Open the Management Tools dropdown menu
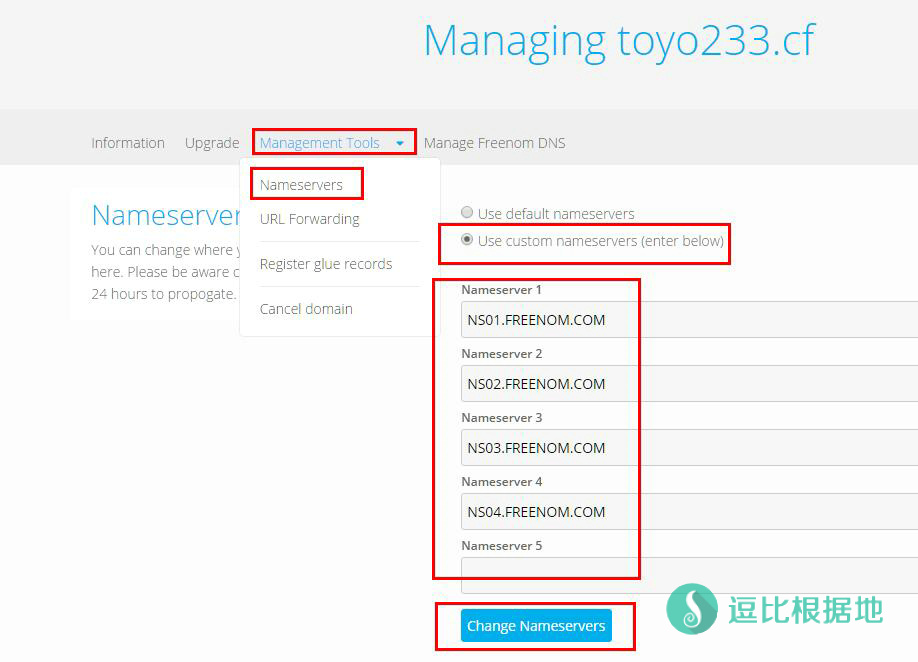918x662 pixels. coord(320,143)
